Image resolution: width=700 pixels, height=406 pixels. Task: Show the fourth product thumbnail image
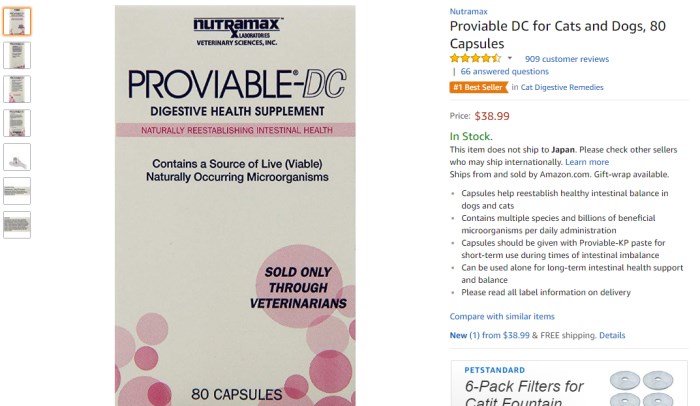click(17, 123)
